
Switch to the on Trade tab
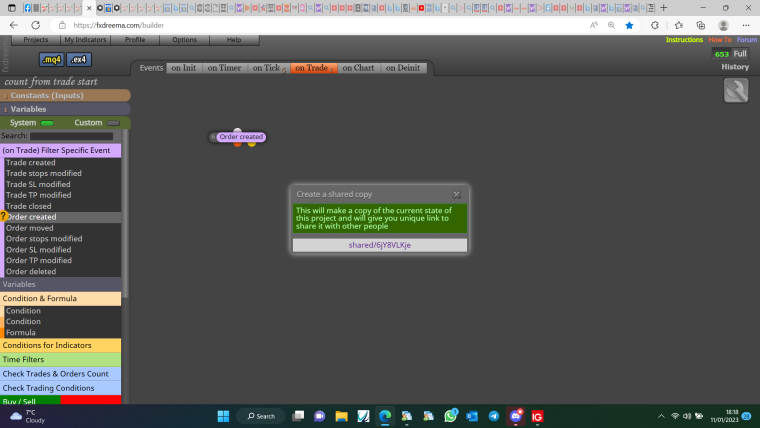point(313,68)
